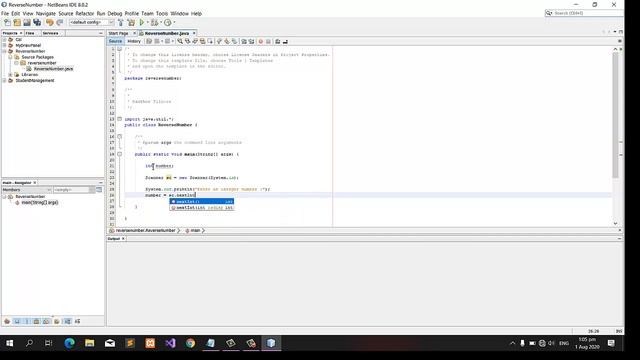The height and width of the screenshot is (360, 640).
Task: Click the Save All toolbar icon
Action: pos(37,22)
